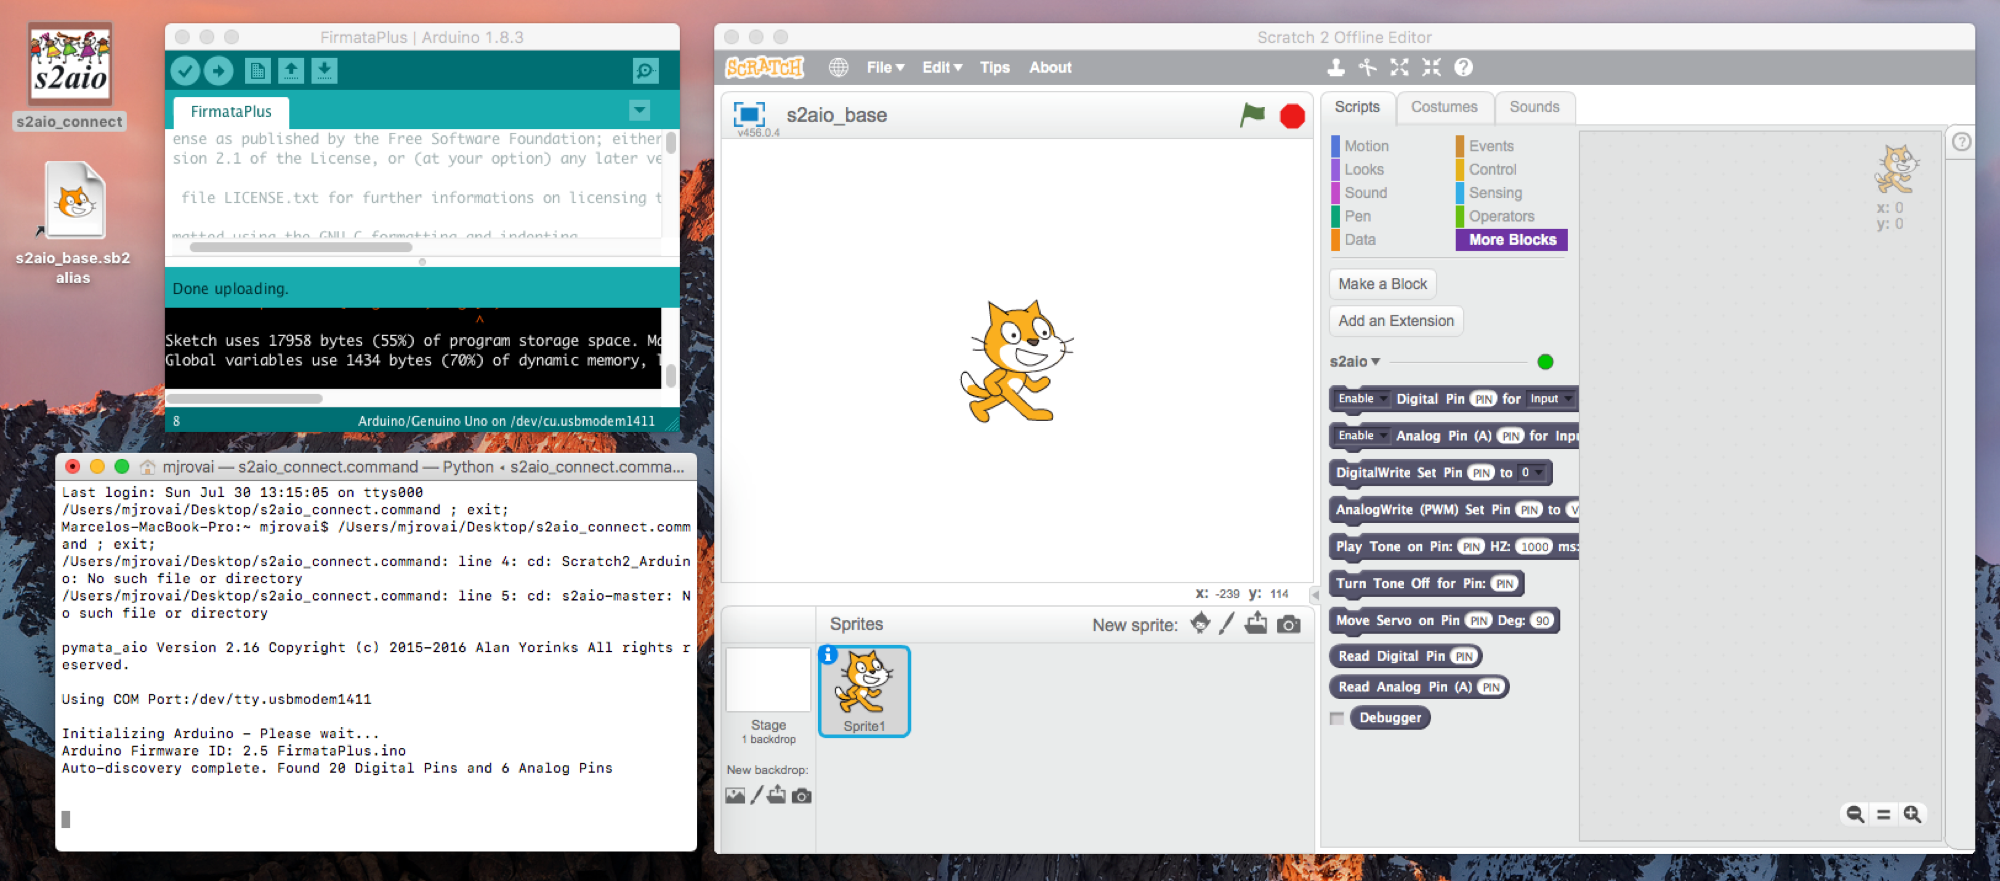2000x881 pixels.
Task: Open the Scratch Edit menu
Action: [942, 67]
